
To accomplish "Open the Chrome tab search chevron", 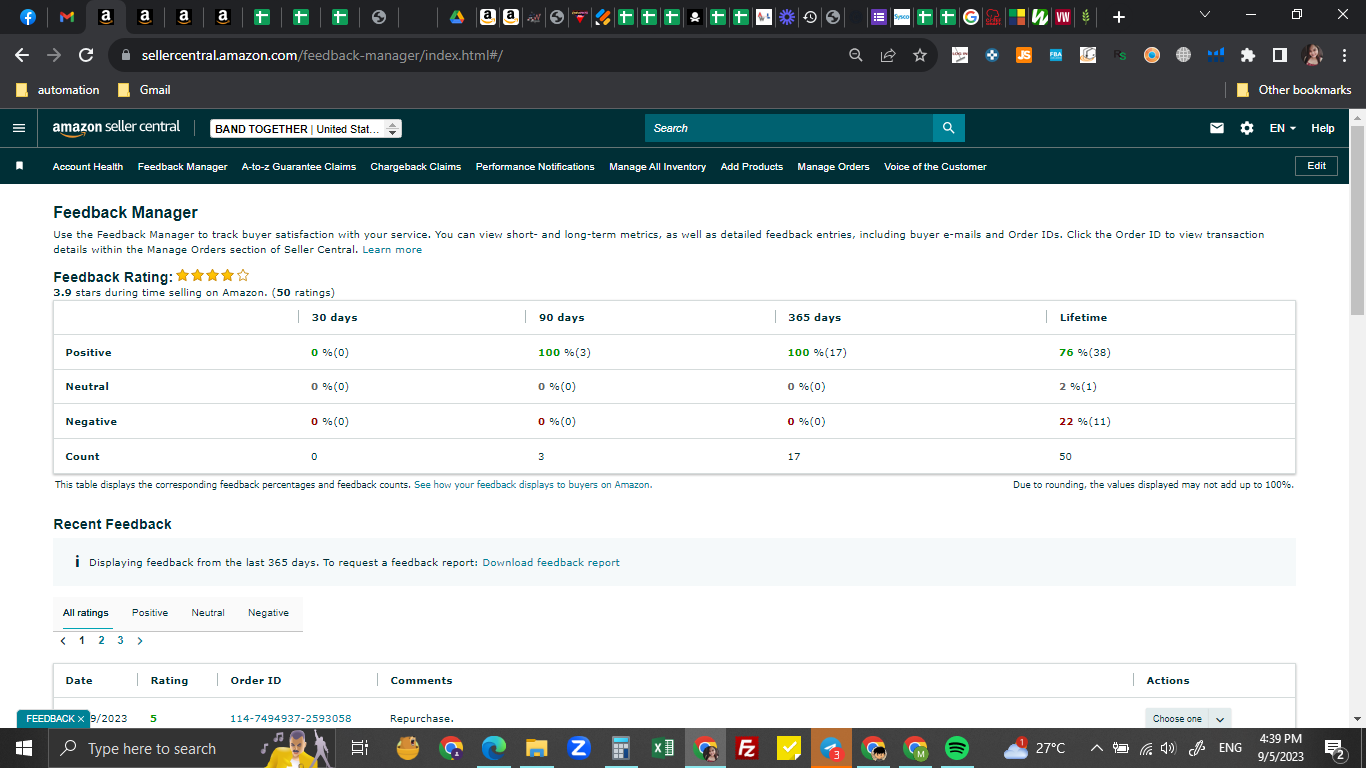I will 1204,15.
